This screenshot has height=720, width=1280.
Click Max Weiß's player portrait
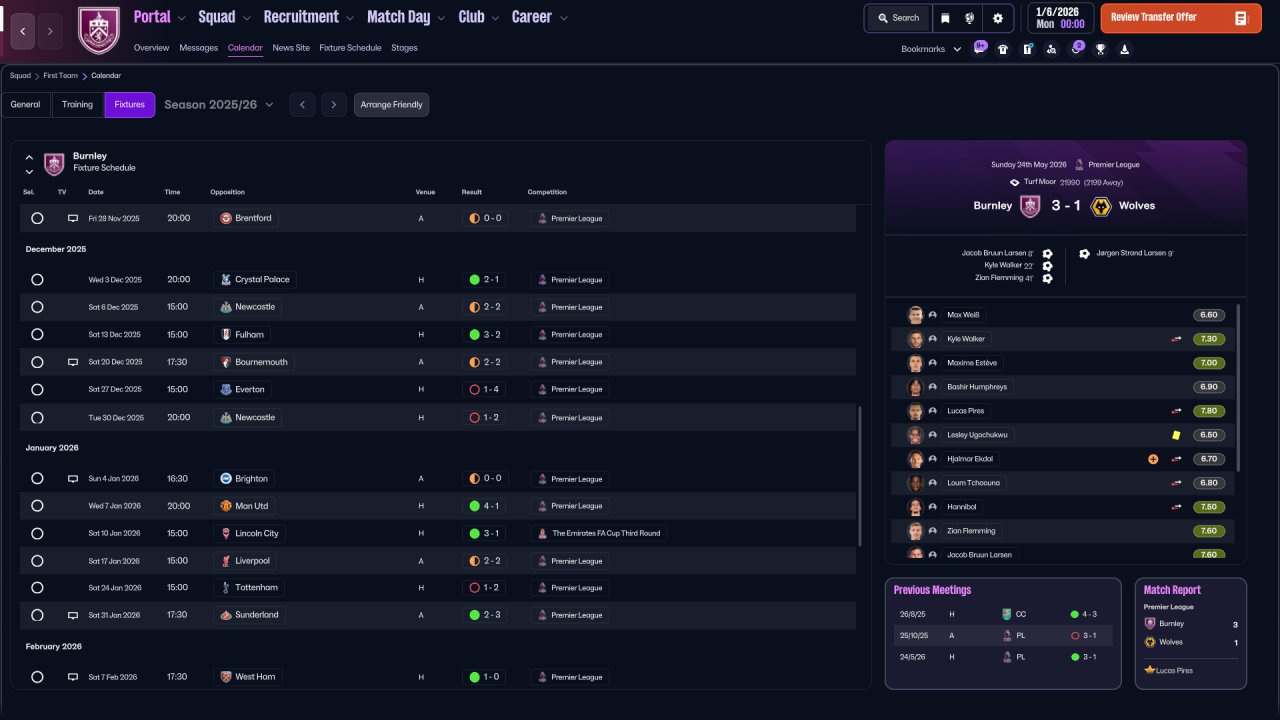point(915,315)
